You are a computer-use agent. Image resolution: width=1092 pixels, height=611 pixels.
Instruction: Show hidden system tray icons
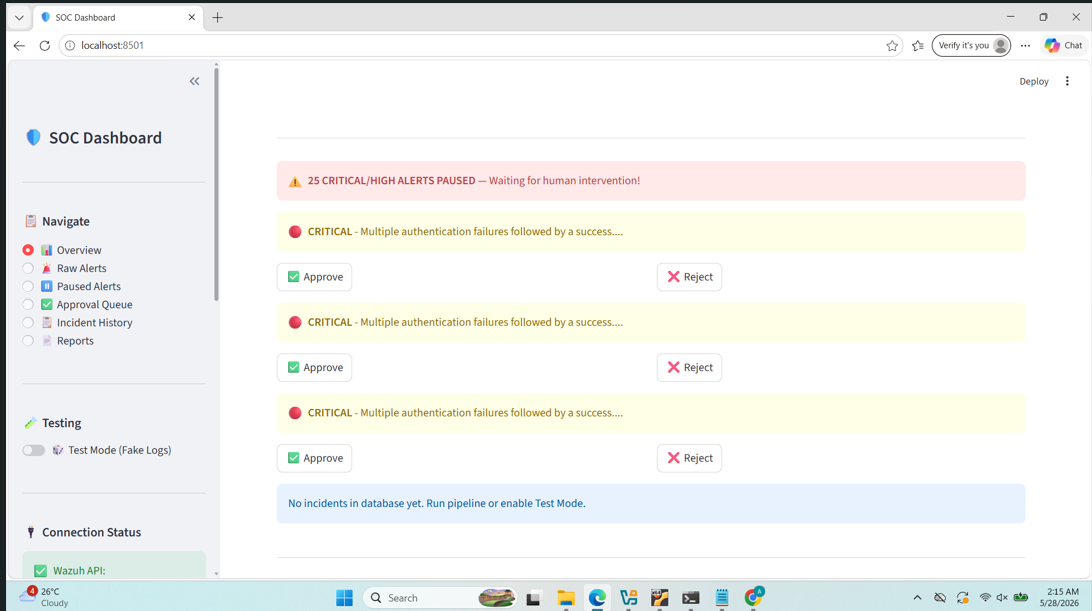[x=917, y=598]
